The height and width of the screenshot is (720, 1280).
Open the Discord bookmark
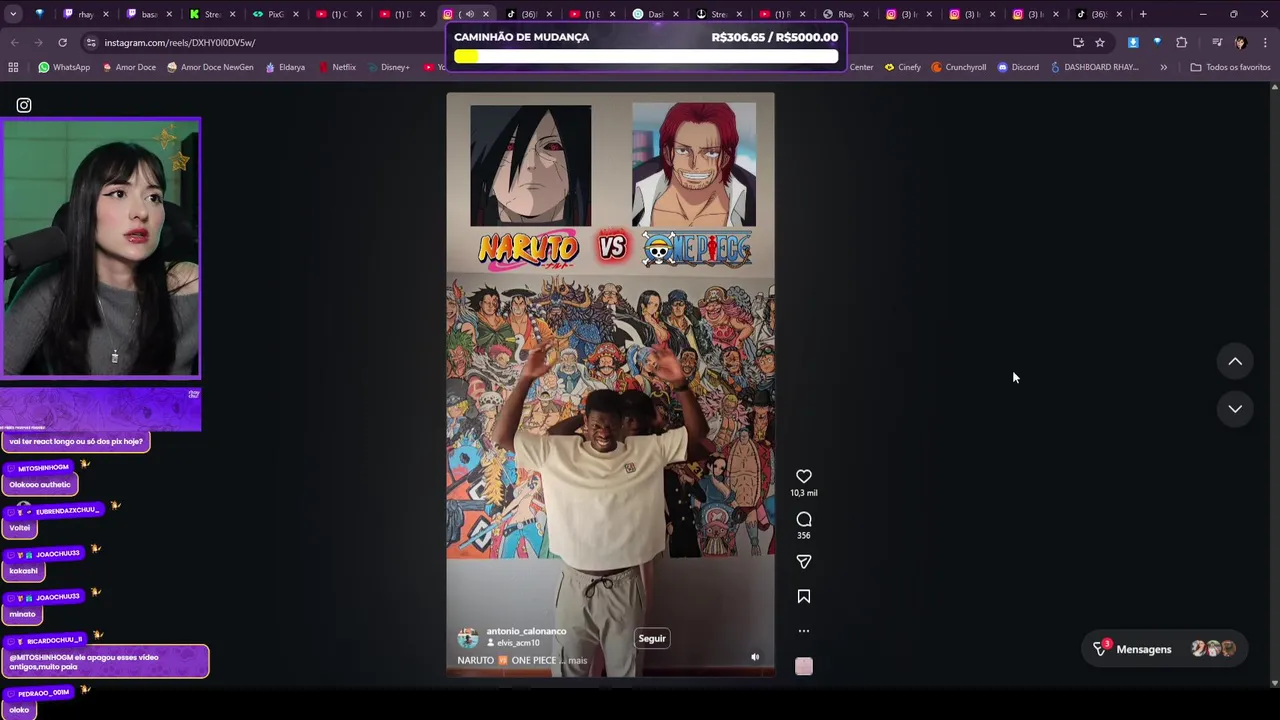click(x=1018, y=67)
